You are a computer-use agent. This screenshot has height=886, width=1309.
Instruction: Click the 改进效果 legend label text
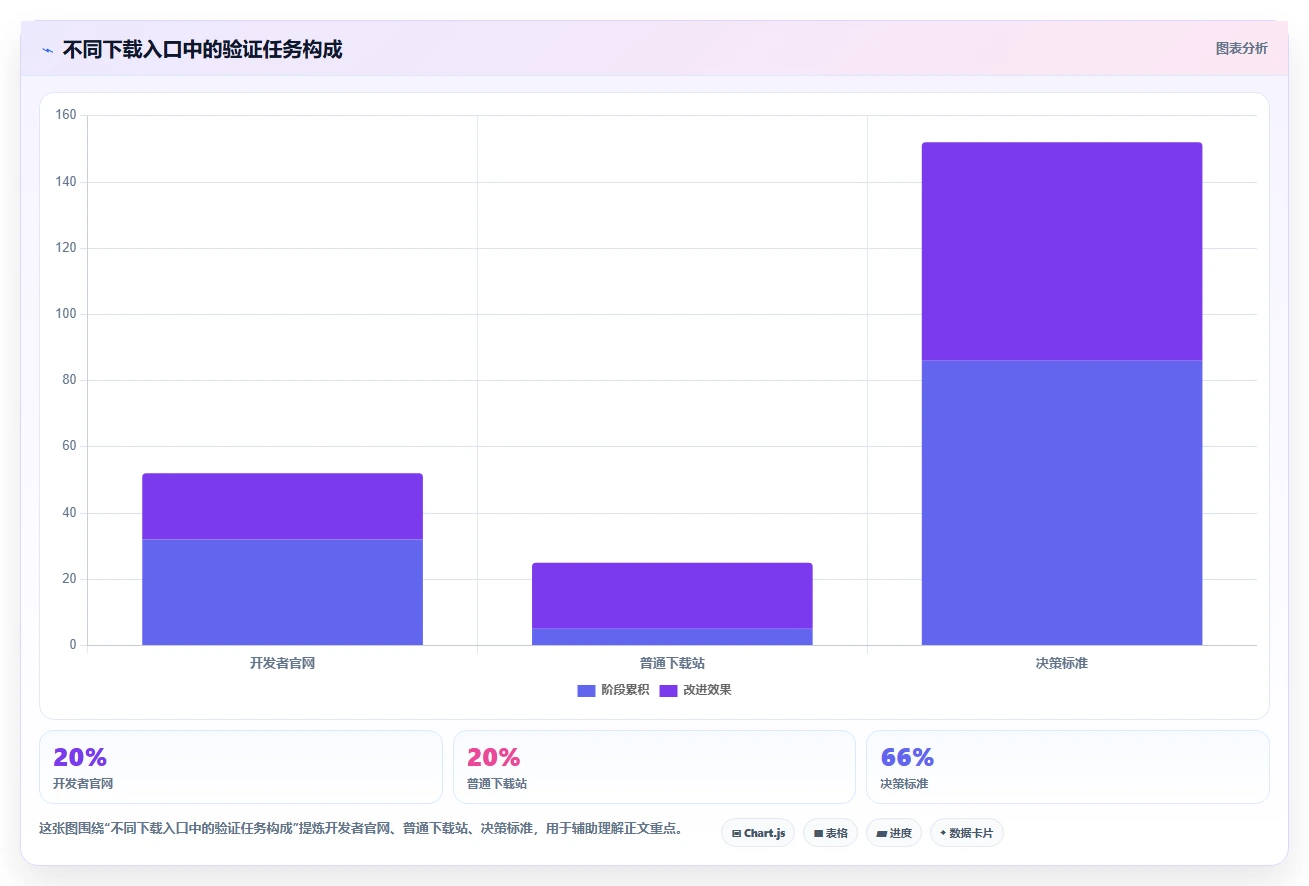[707, 690]
